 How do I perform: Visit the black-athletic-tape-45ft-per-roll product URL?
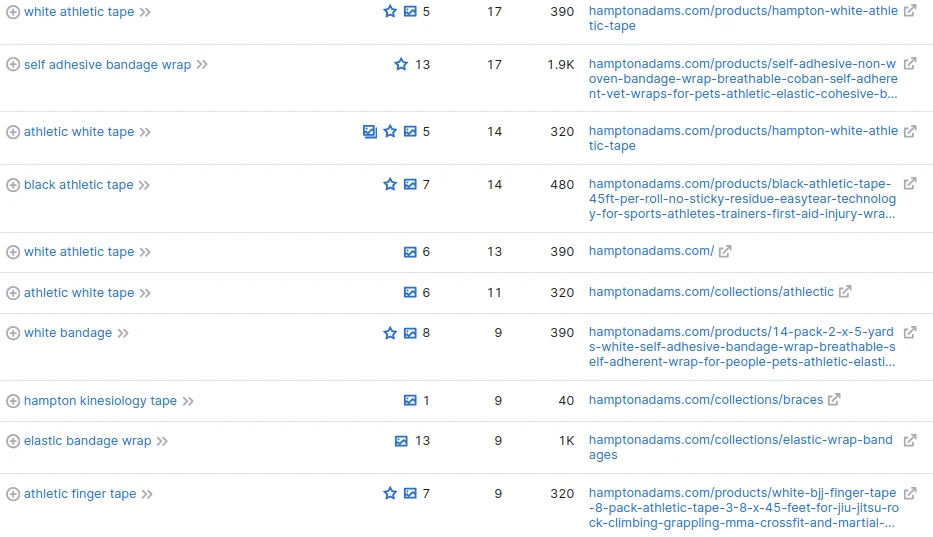tap(742, 199)
